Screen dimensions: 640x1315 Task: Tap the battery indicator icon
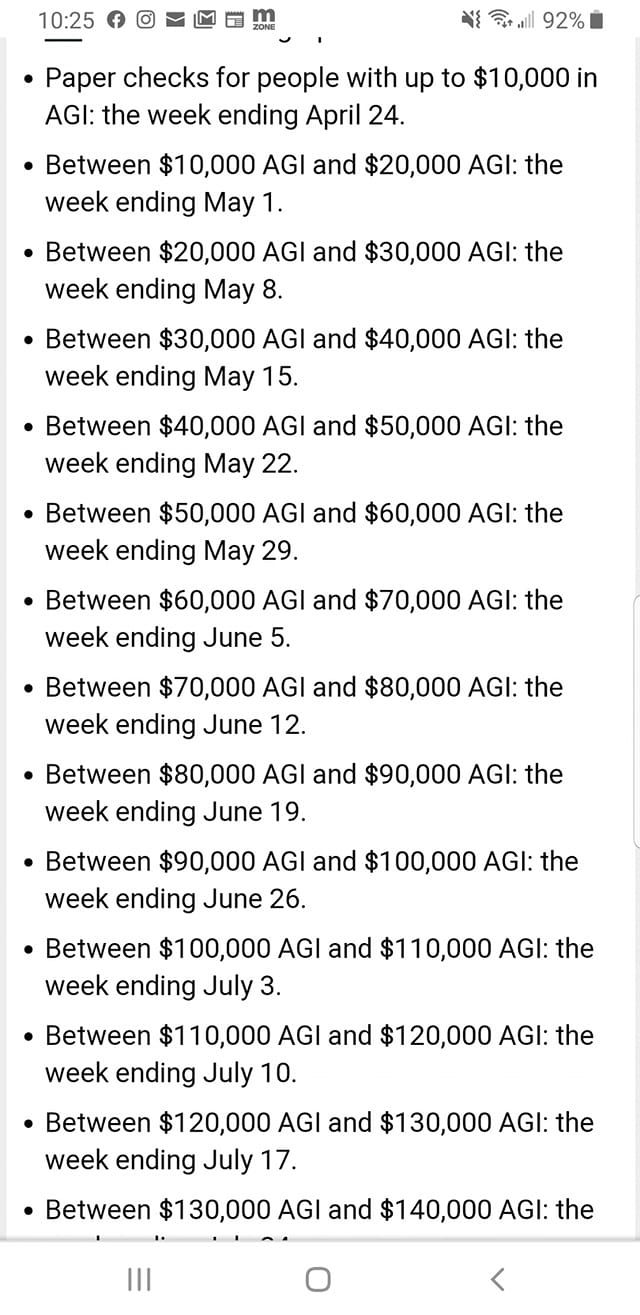pyautogui.click(x=597, y=20)
